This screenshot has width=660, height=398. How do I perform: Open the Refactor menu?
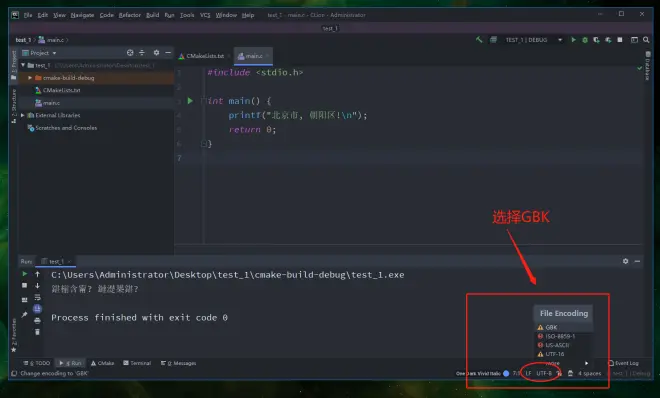coord(129,15)
